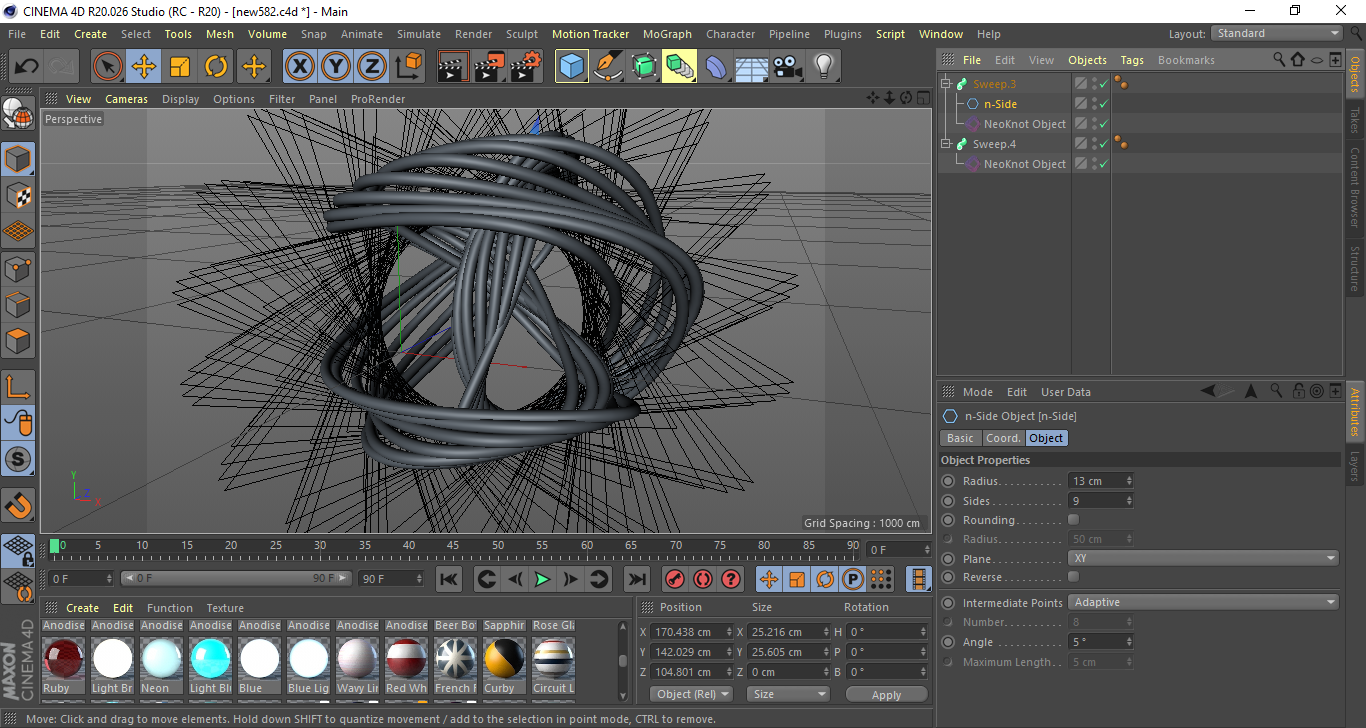Toggle Sweep.4 enable checkmark
The height and width of the screenshot is (728, 1366).
point(1103,144)
